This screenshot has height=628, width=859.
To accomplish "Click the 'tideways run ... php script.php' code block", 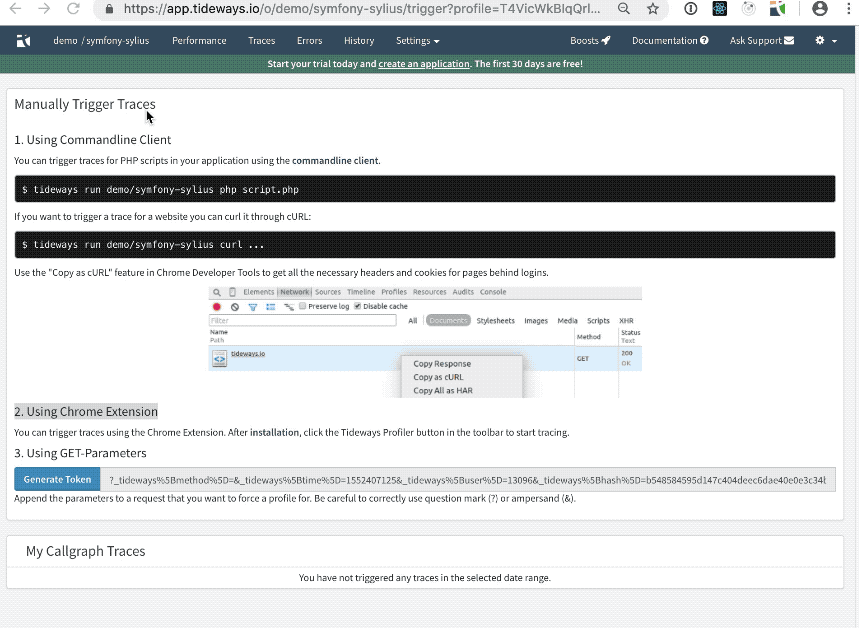I will tap(425, 189).
